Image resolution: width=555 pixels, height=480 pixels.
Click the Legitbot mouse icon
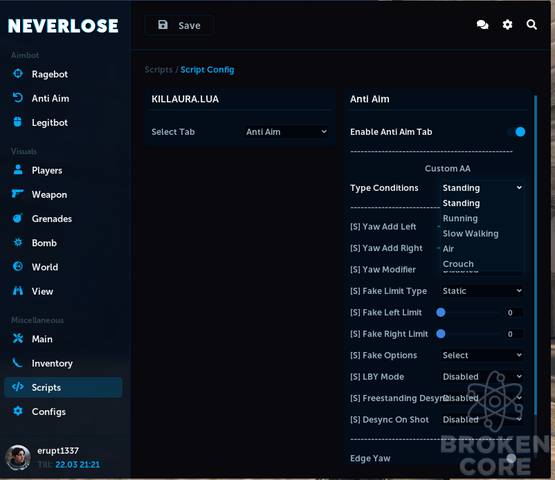pyautogui.click(x=18, y=122)
